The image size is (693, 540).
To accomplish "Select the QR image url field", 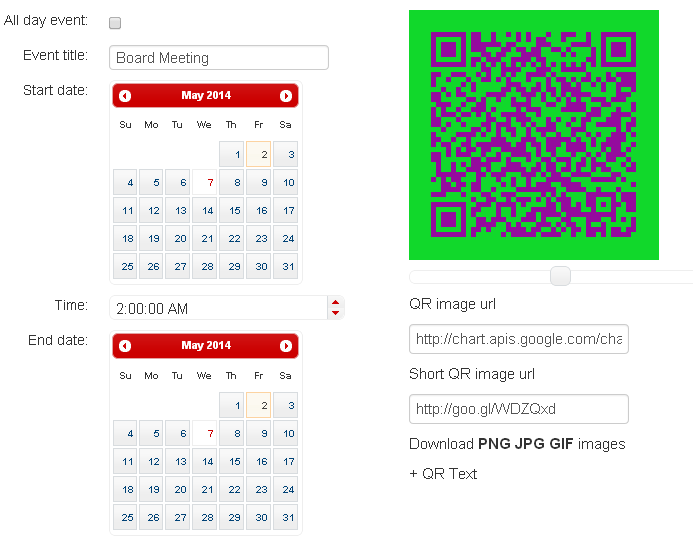I will [518, 340].
